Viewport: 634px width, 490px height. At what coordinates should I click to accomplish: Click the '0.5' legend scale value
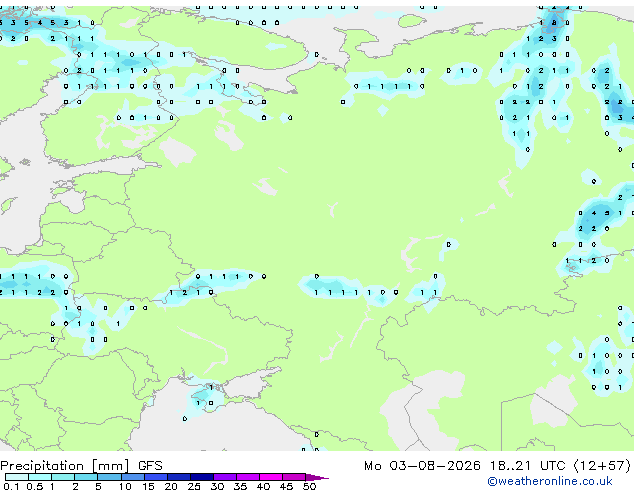[35, 486]
